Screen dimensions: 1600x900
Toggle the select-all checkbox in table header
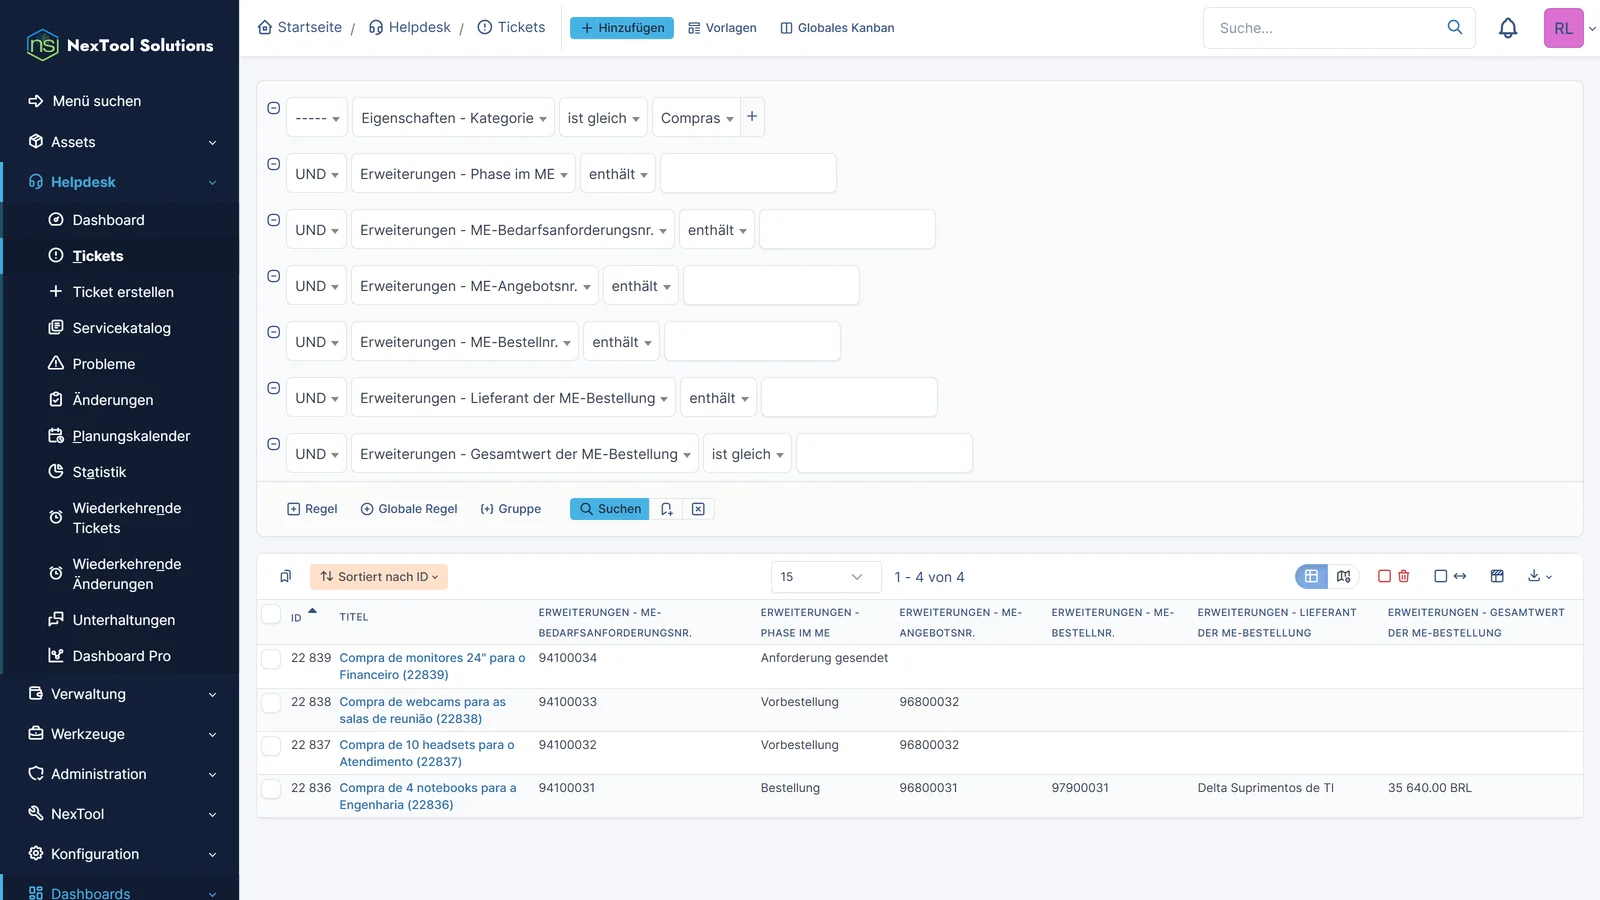(x=271, y=614)
